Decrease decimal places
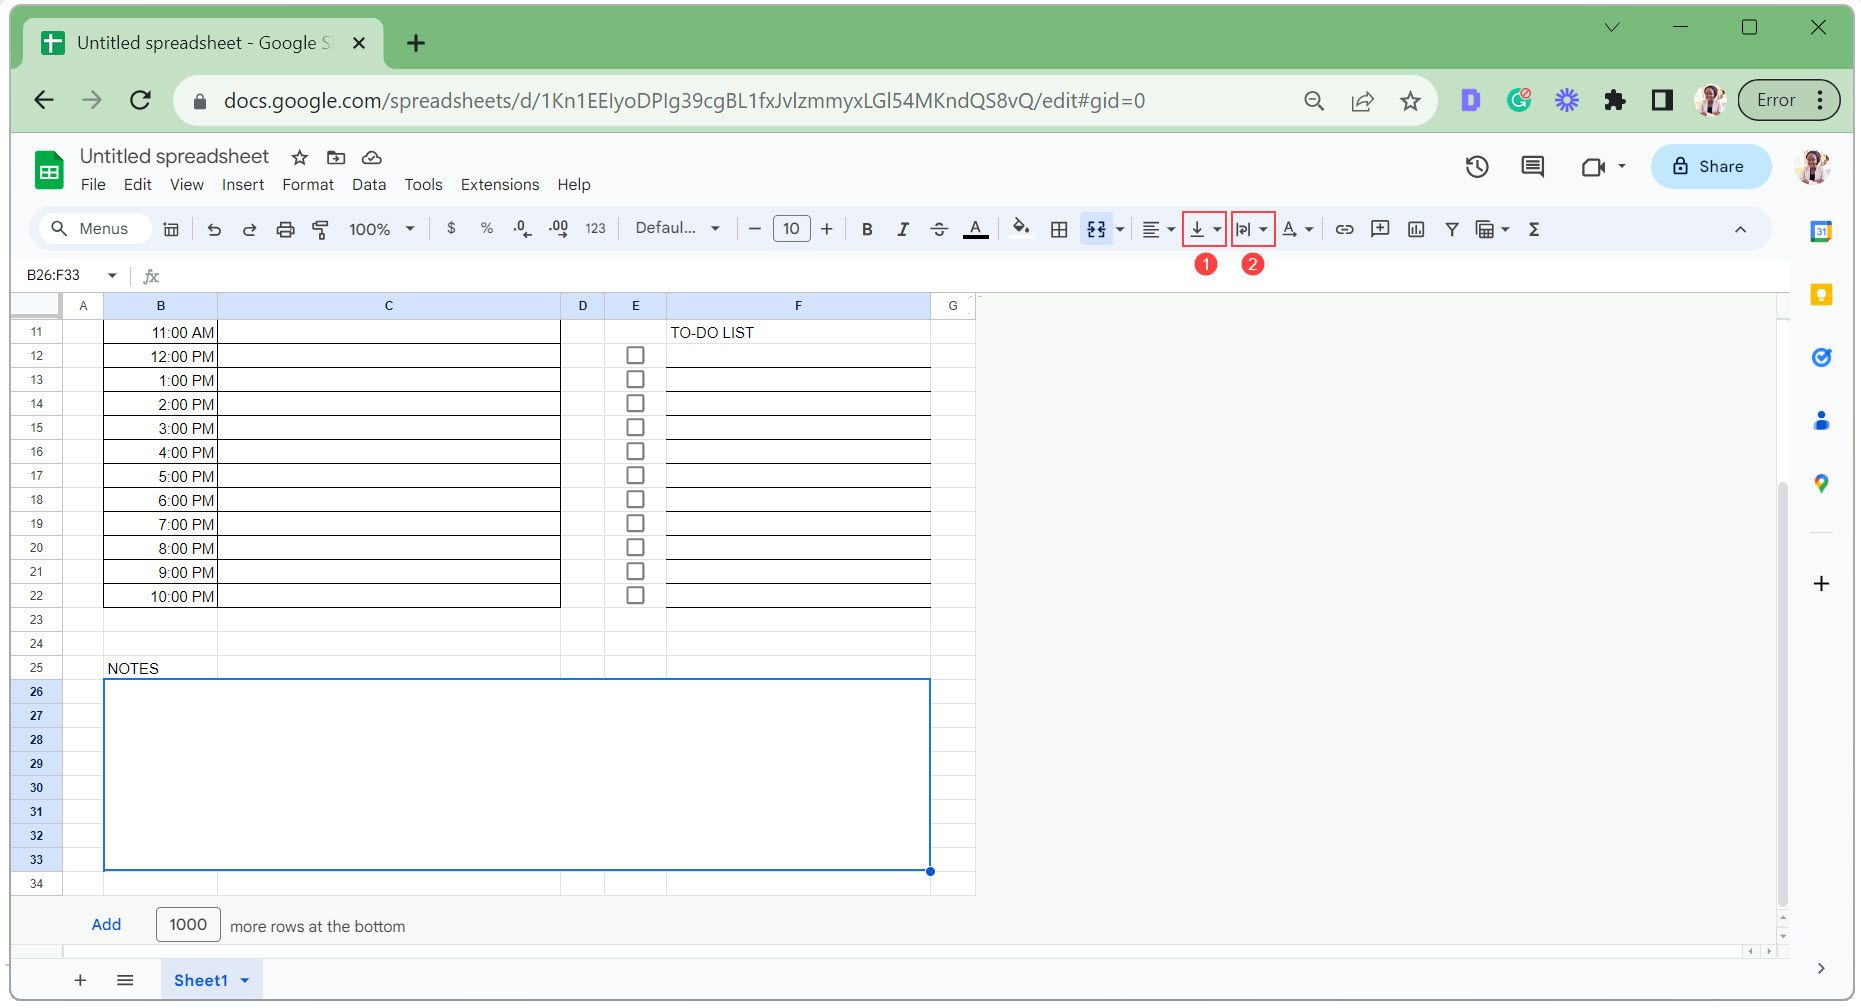The width and height of the screenshot is (1861, 1008). [x=521, y=228]
